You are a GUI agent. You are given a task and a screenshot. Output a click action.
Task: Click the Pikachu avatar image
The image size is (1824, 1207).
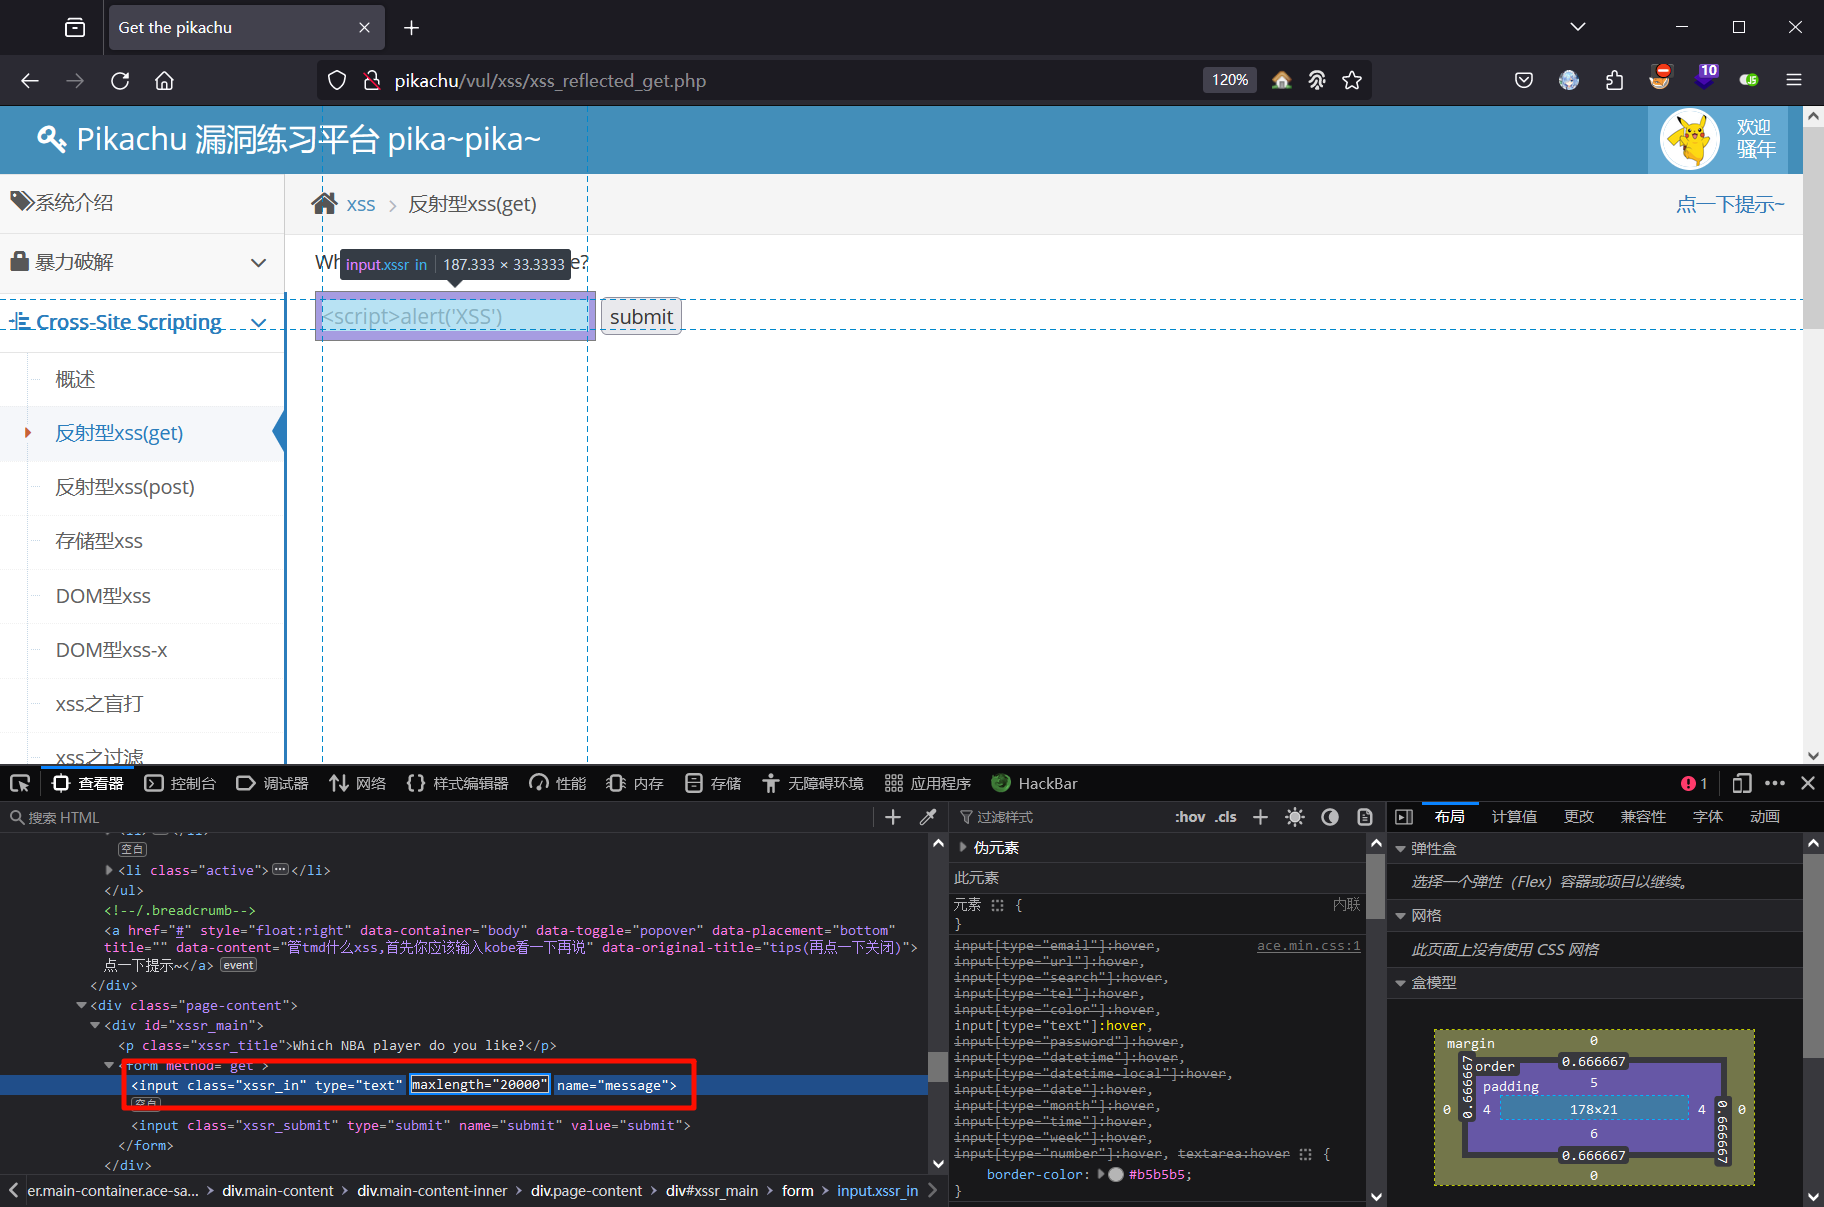tap(1690, 139)
